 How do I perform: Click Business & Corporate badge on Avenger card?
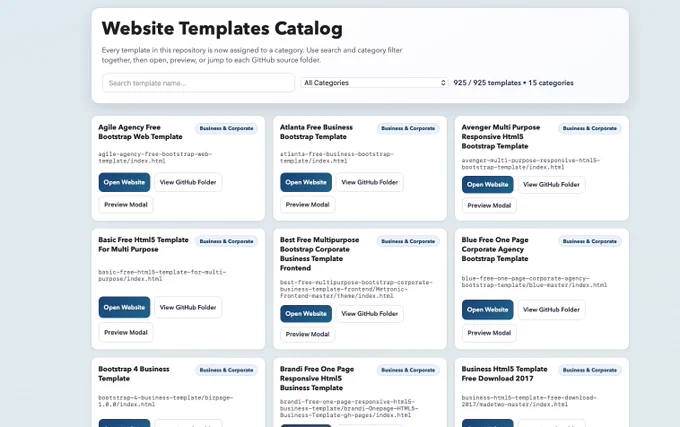click(x=590, y=128)
